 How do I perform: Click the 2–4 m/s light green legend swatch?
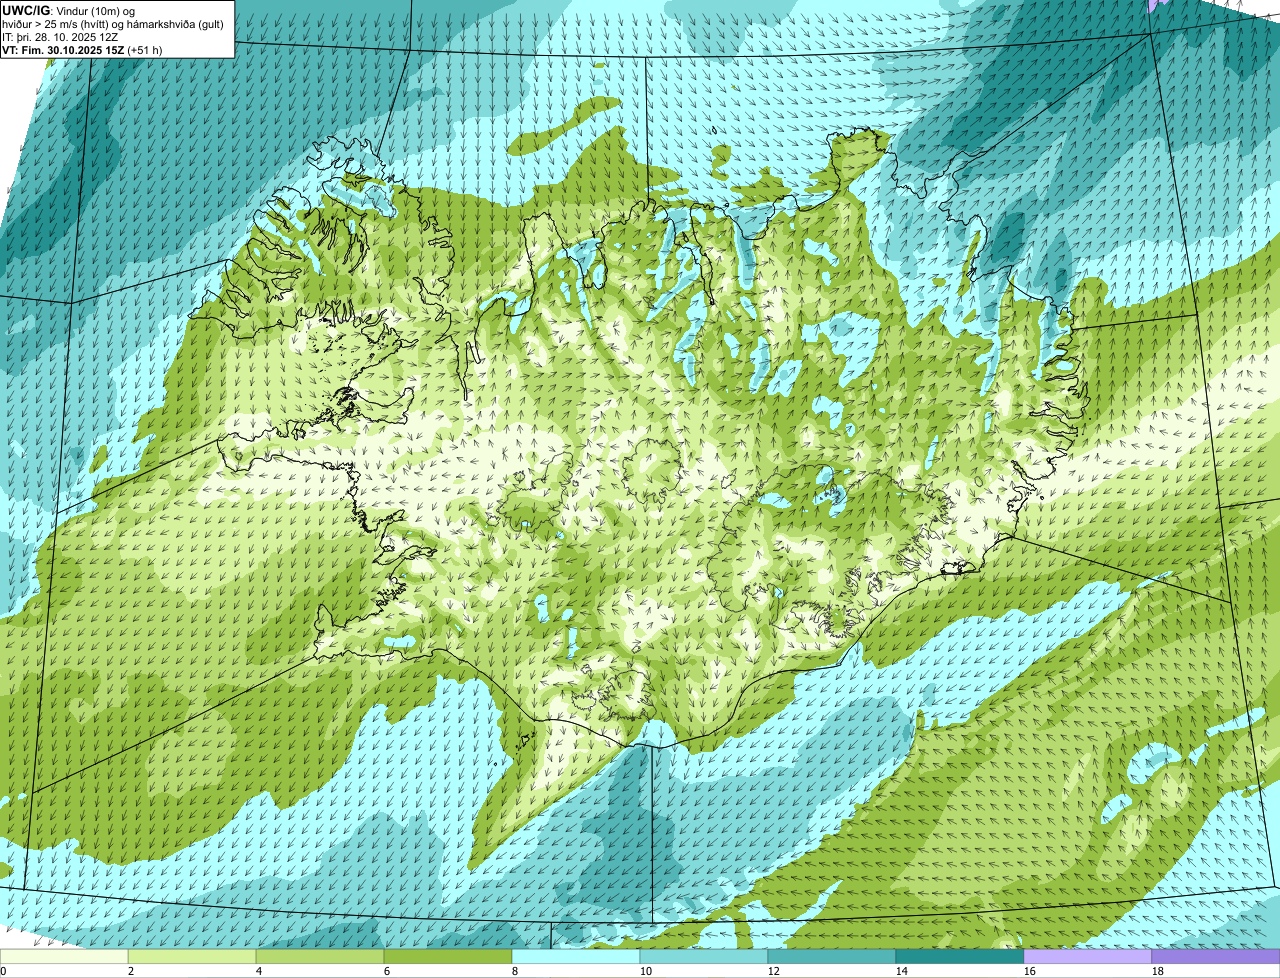[x=192, y=956]
